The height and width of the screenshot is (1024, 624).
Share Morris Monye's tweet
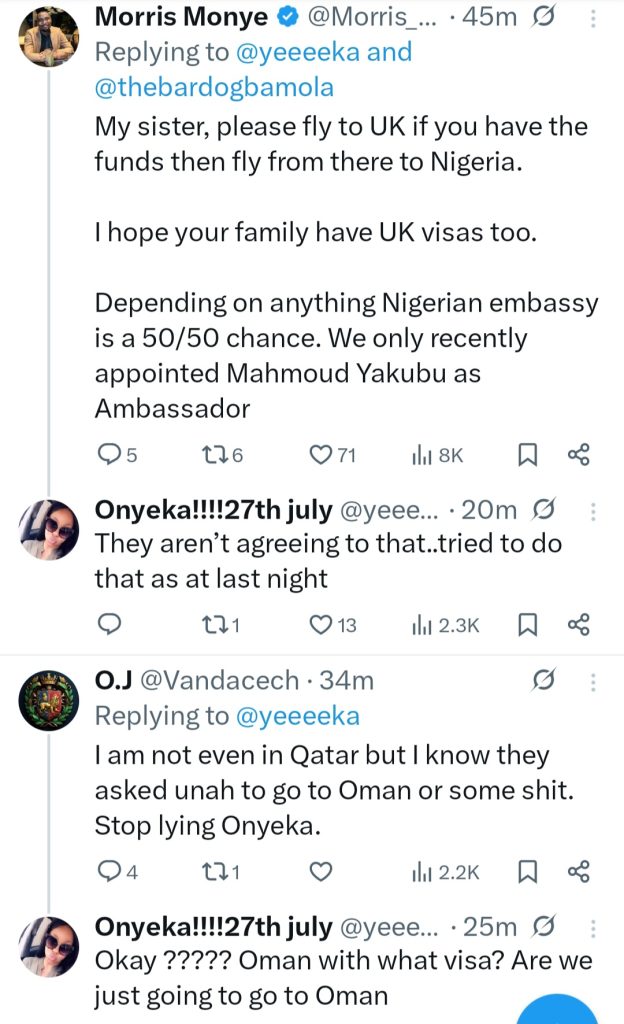point(578,455)
